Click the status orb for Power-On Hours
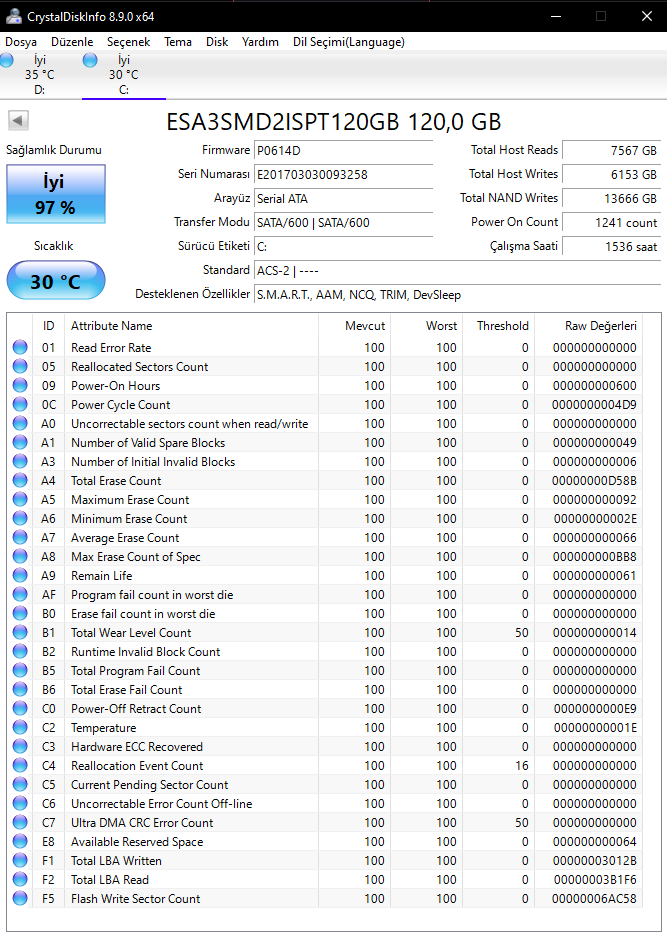 pyautogui.click(x=20, y=385)
